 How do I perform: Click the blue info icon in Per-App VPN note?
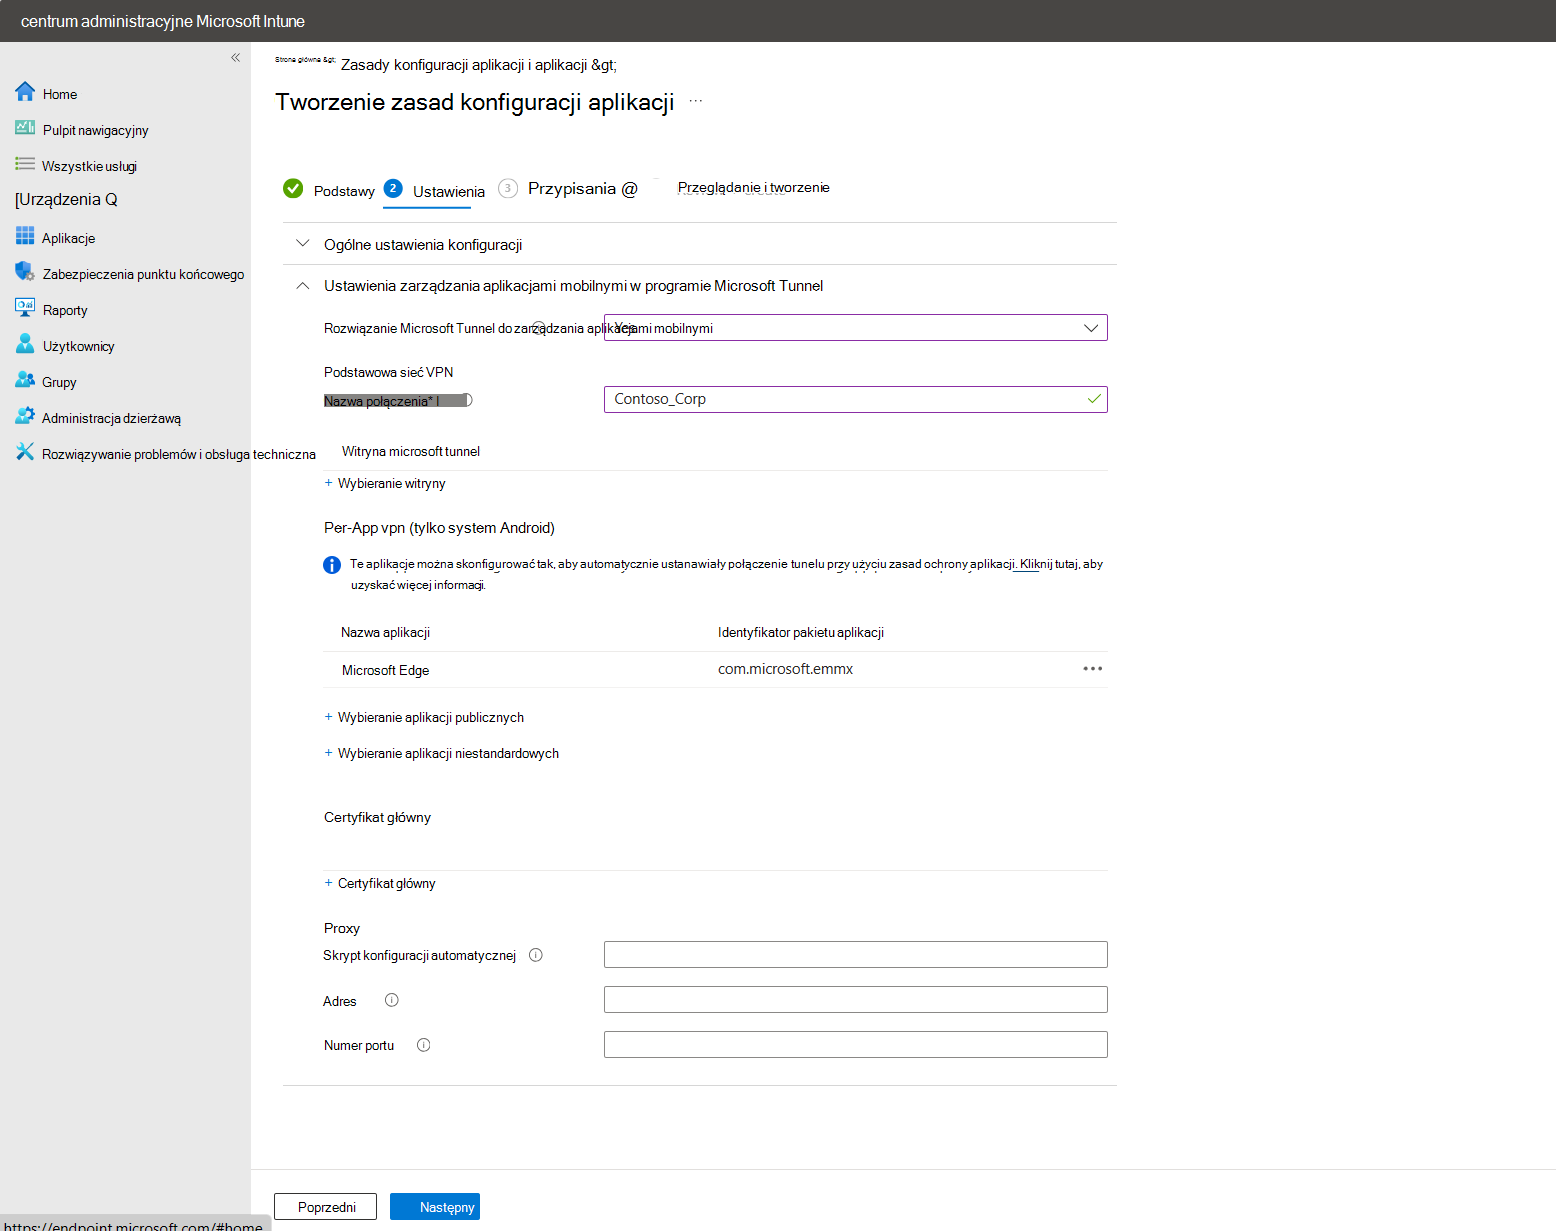tap(332, 565)
